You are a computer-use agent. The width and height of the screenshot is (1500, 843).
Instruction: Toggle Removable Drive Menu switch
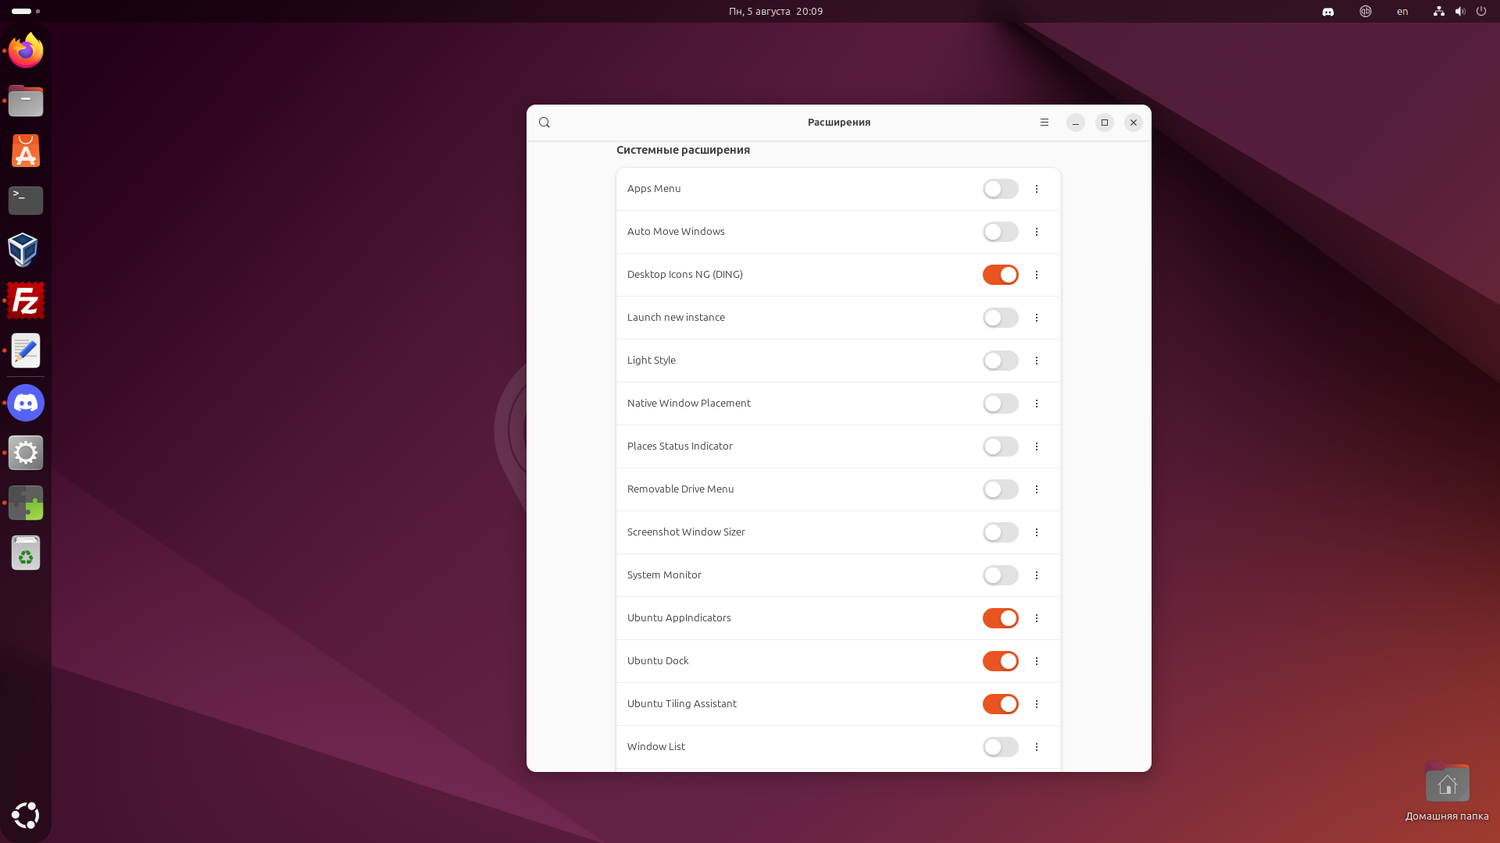(1000, 490)
